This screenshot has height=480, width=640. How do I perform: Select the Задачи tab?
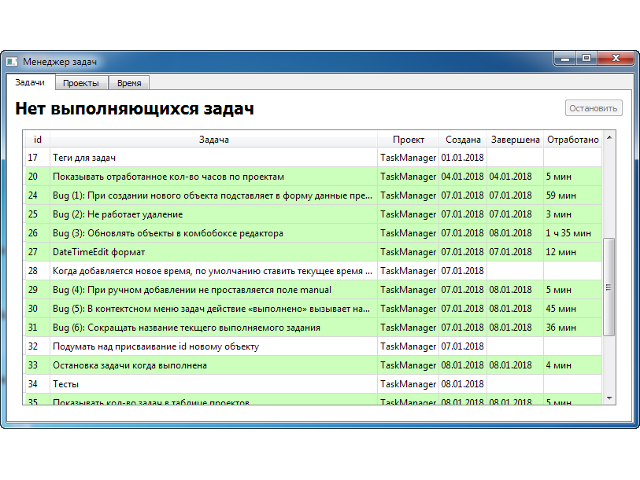(x=30, y=82)
